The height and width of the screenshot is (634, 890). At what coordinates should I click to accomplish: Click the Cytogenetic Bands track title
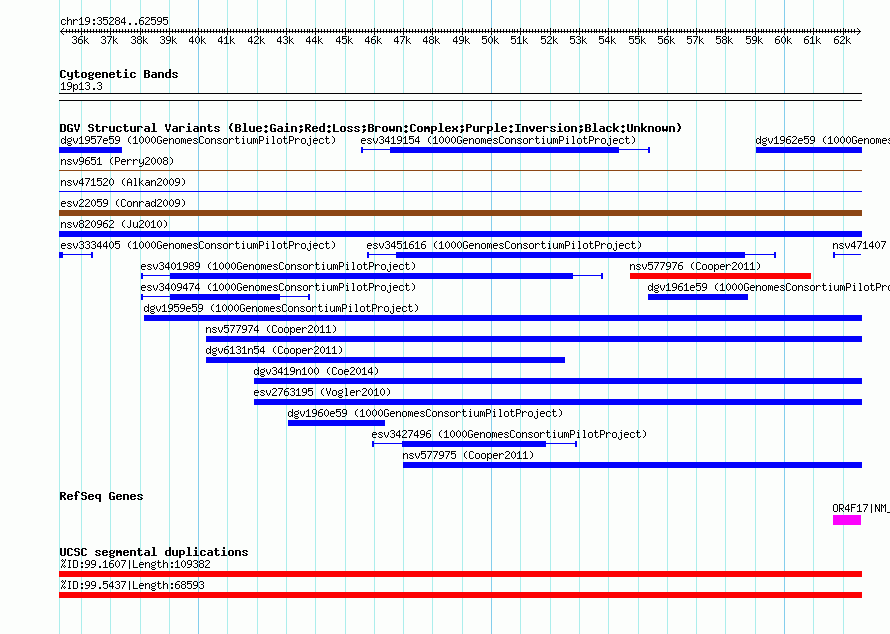[119, 74]
